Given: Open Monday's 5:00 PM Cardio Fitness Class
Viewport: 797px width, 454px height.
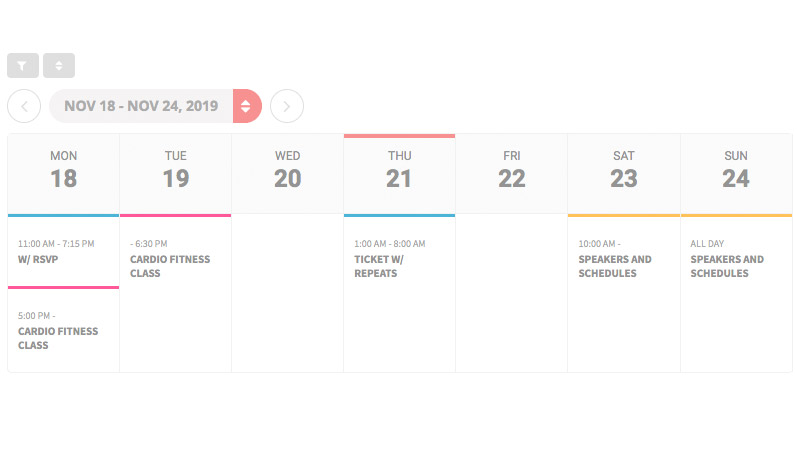Looking at the screenshot, I should pos(64,329).
